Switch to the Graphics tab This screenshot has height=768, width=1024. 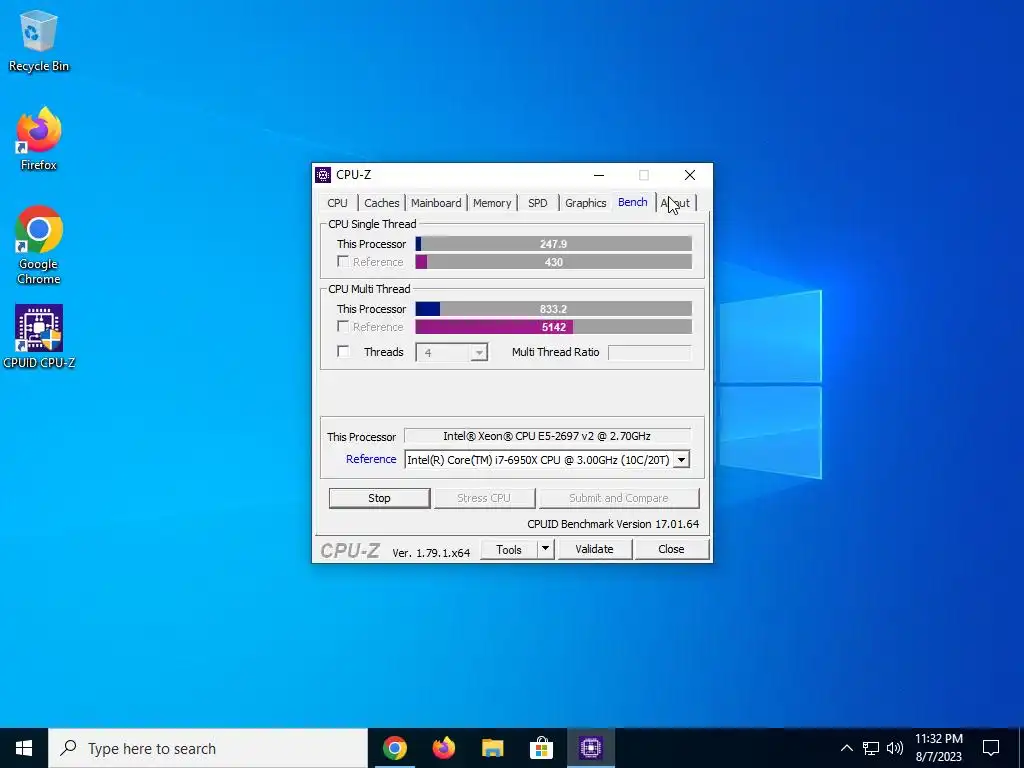tap(586, 203)
